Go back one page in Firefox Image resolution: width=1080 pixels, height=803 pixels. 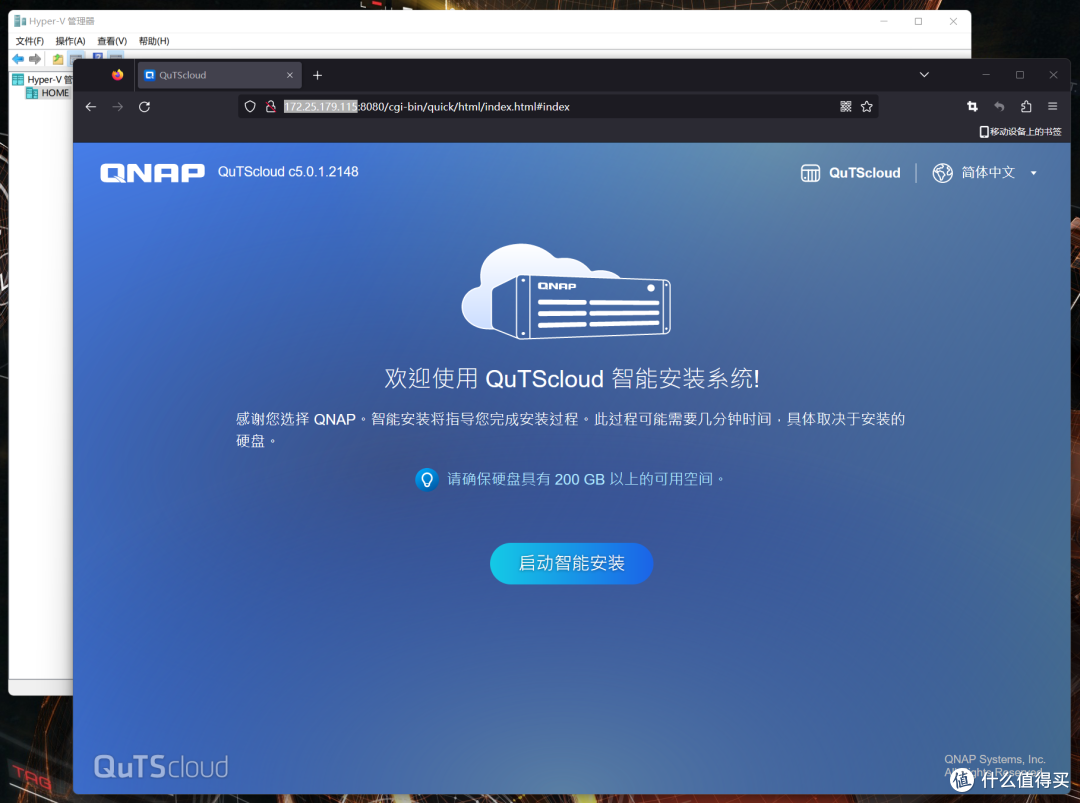point(91,107)
